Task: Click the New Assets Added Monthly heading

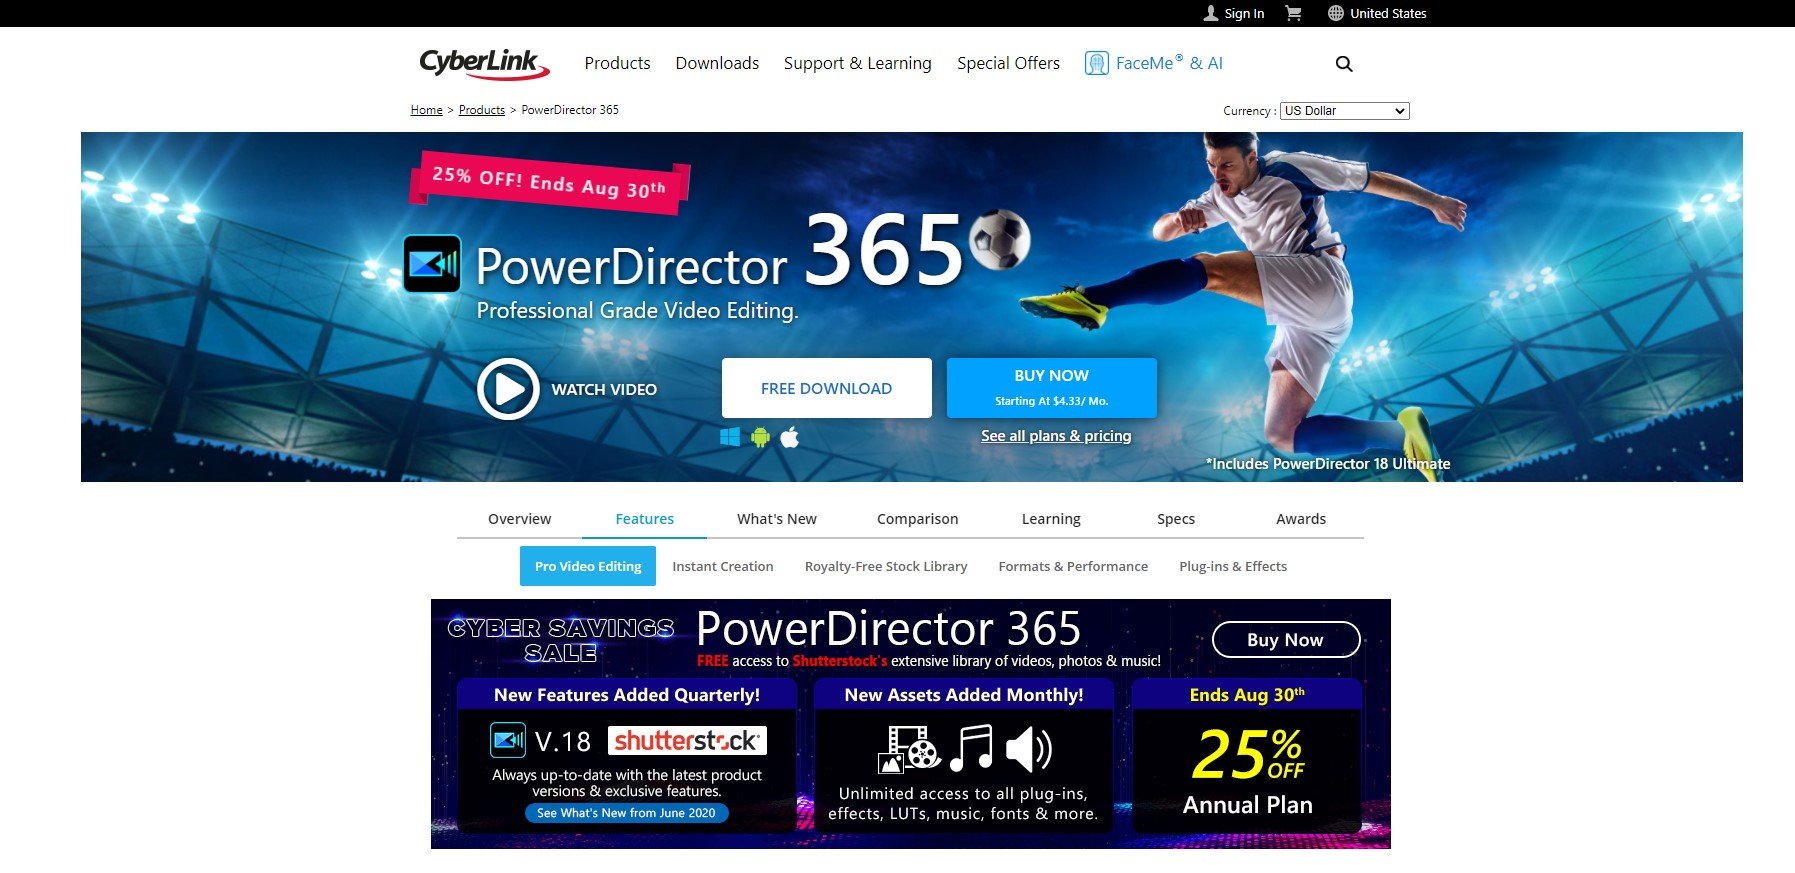Action: [x=964, y=695]
